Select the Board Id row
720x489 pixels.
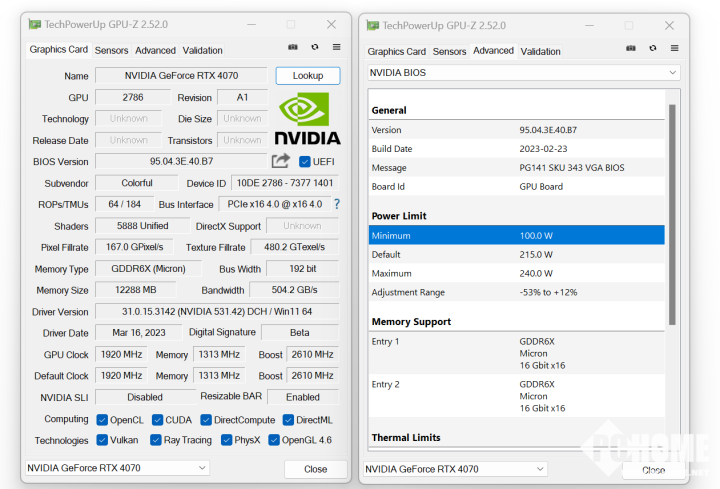(x=516, y=186)
